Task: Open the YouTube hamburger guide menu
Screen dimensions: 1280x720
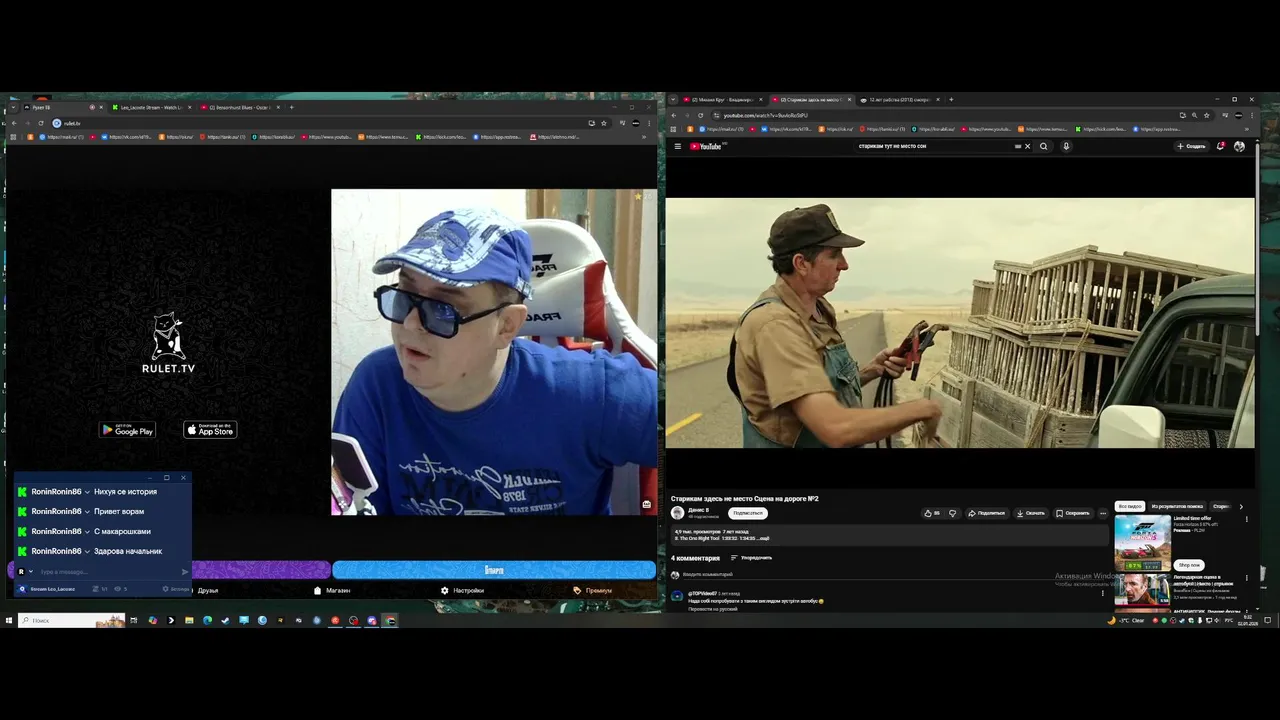Action: coord(677,146)
